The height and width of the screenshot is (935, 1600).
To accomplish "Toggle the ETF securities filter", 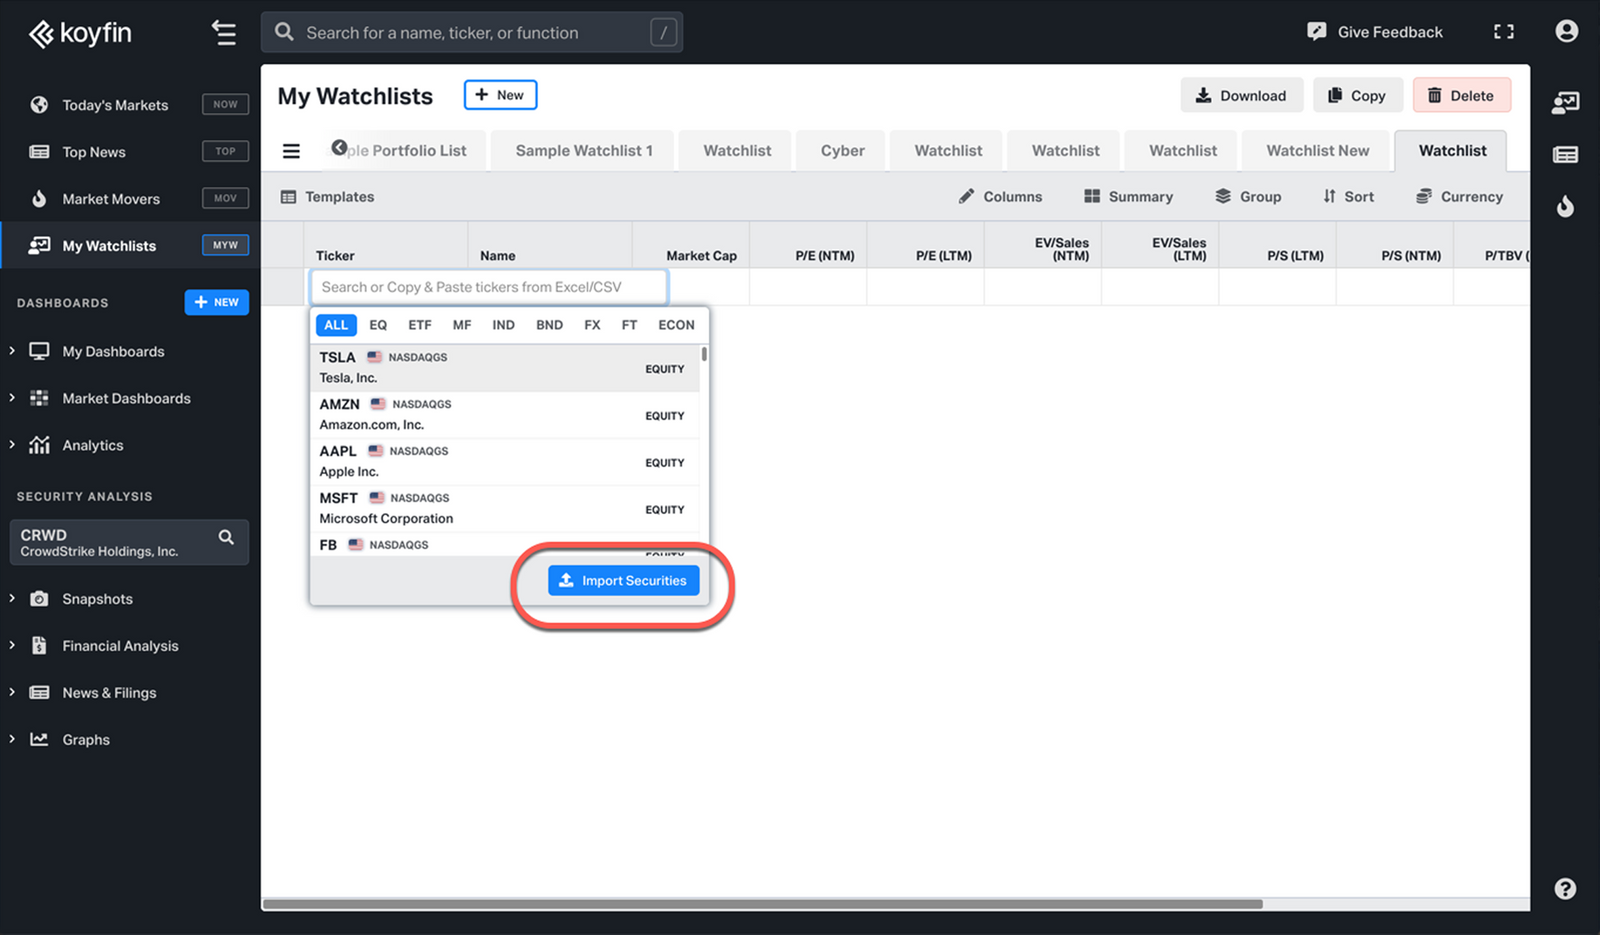I will pos(419,324).
